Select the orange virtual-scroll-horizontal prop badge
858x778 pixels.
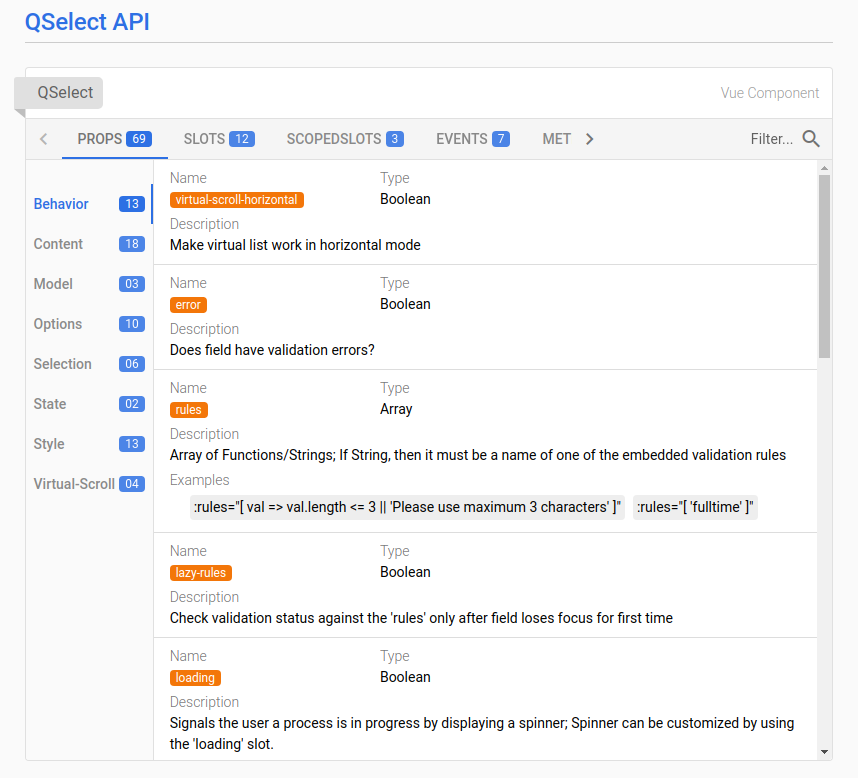point(236,199)
